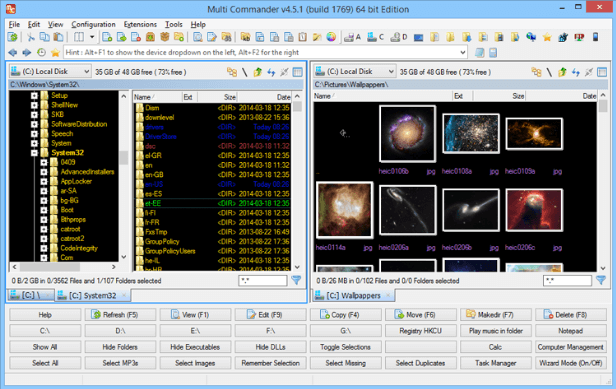Image resolution: width=616 pixels, height=389 pixels.
Task: Select the DriverStore folder row
Action: point(212,136)
